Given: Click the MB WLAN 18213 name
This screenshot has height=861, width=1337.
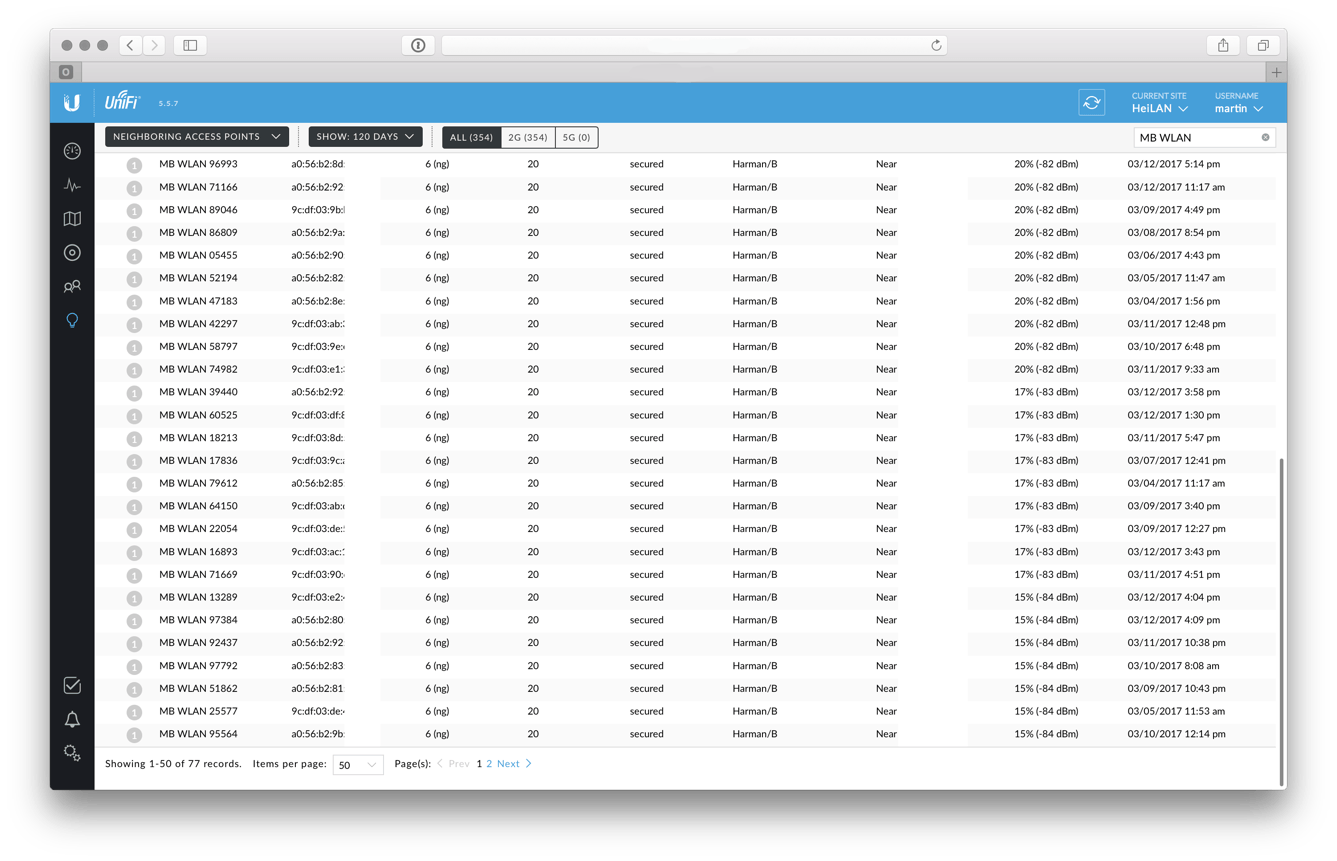Looking at the screenshot, I should (x=198, y=438).
